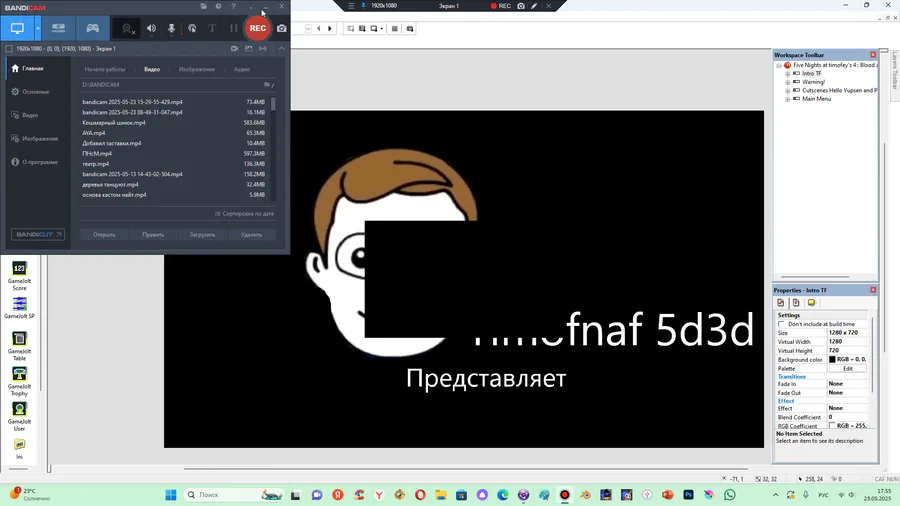Take a screenshot with camera icon
900x506 pixels.
tap(282, 28)
